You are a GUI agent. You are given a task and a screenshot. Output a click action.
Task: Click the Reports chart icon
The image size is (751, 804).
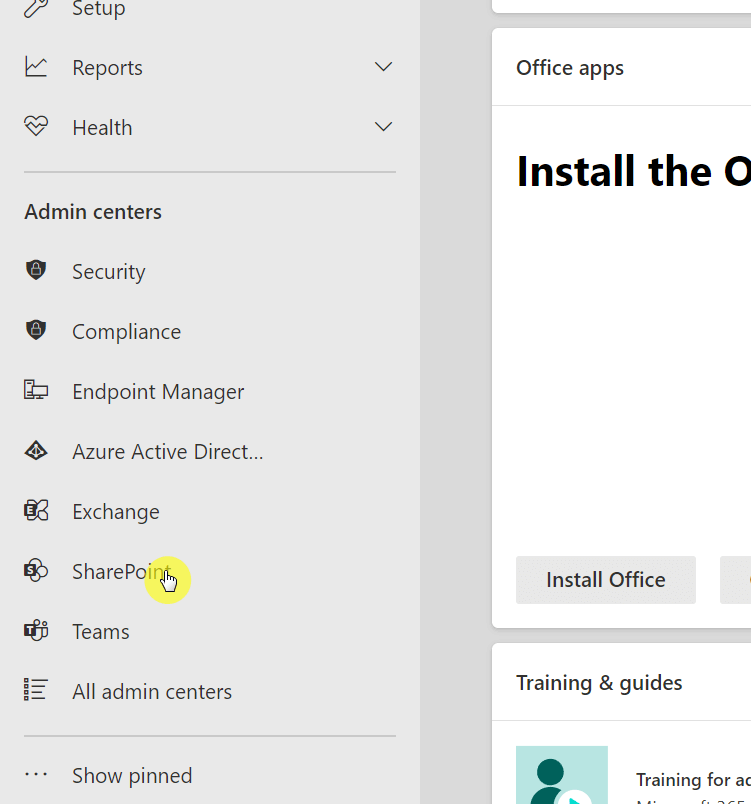[x=36, y=67]
